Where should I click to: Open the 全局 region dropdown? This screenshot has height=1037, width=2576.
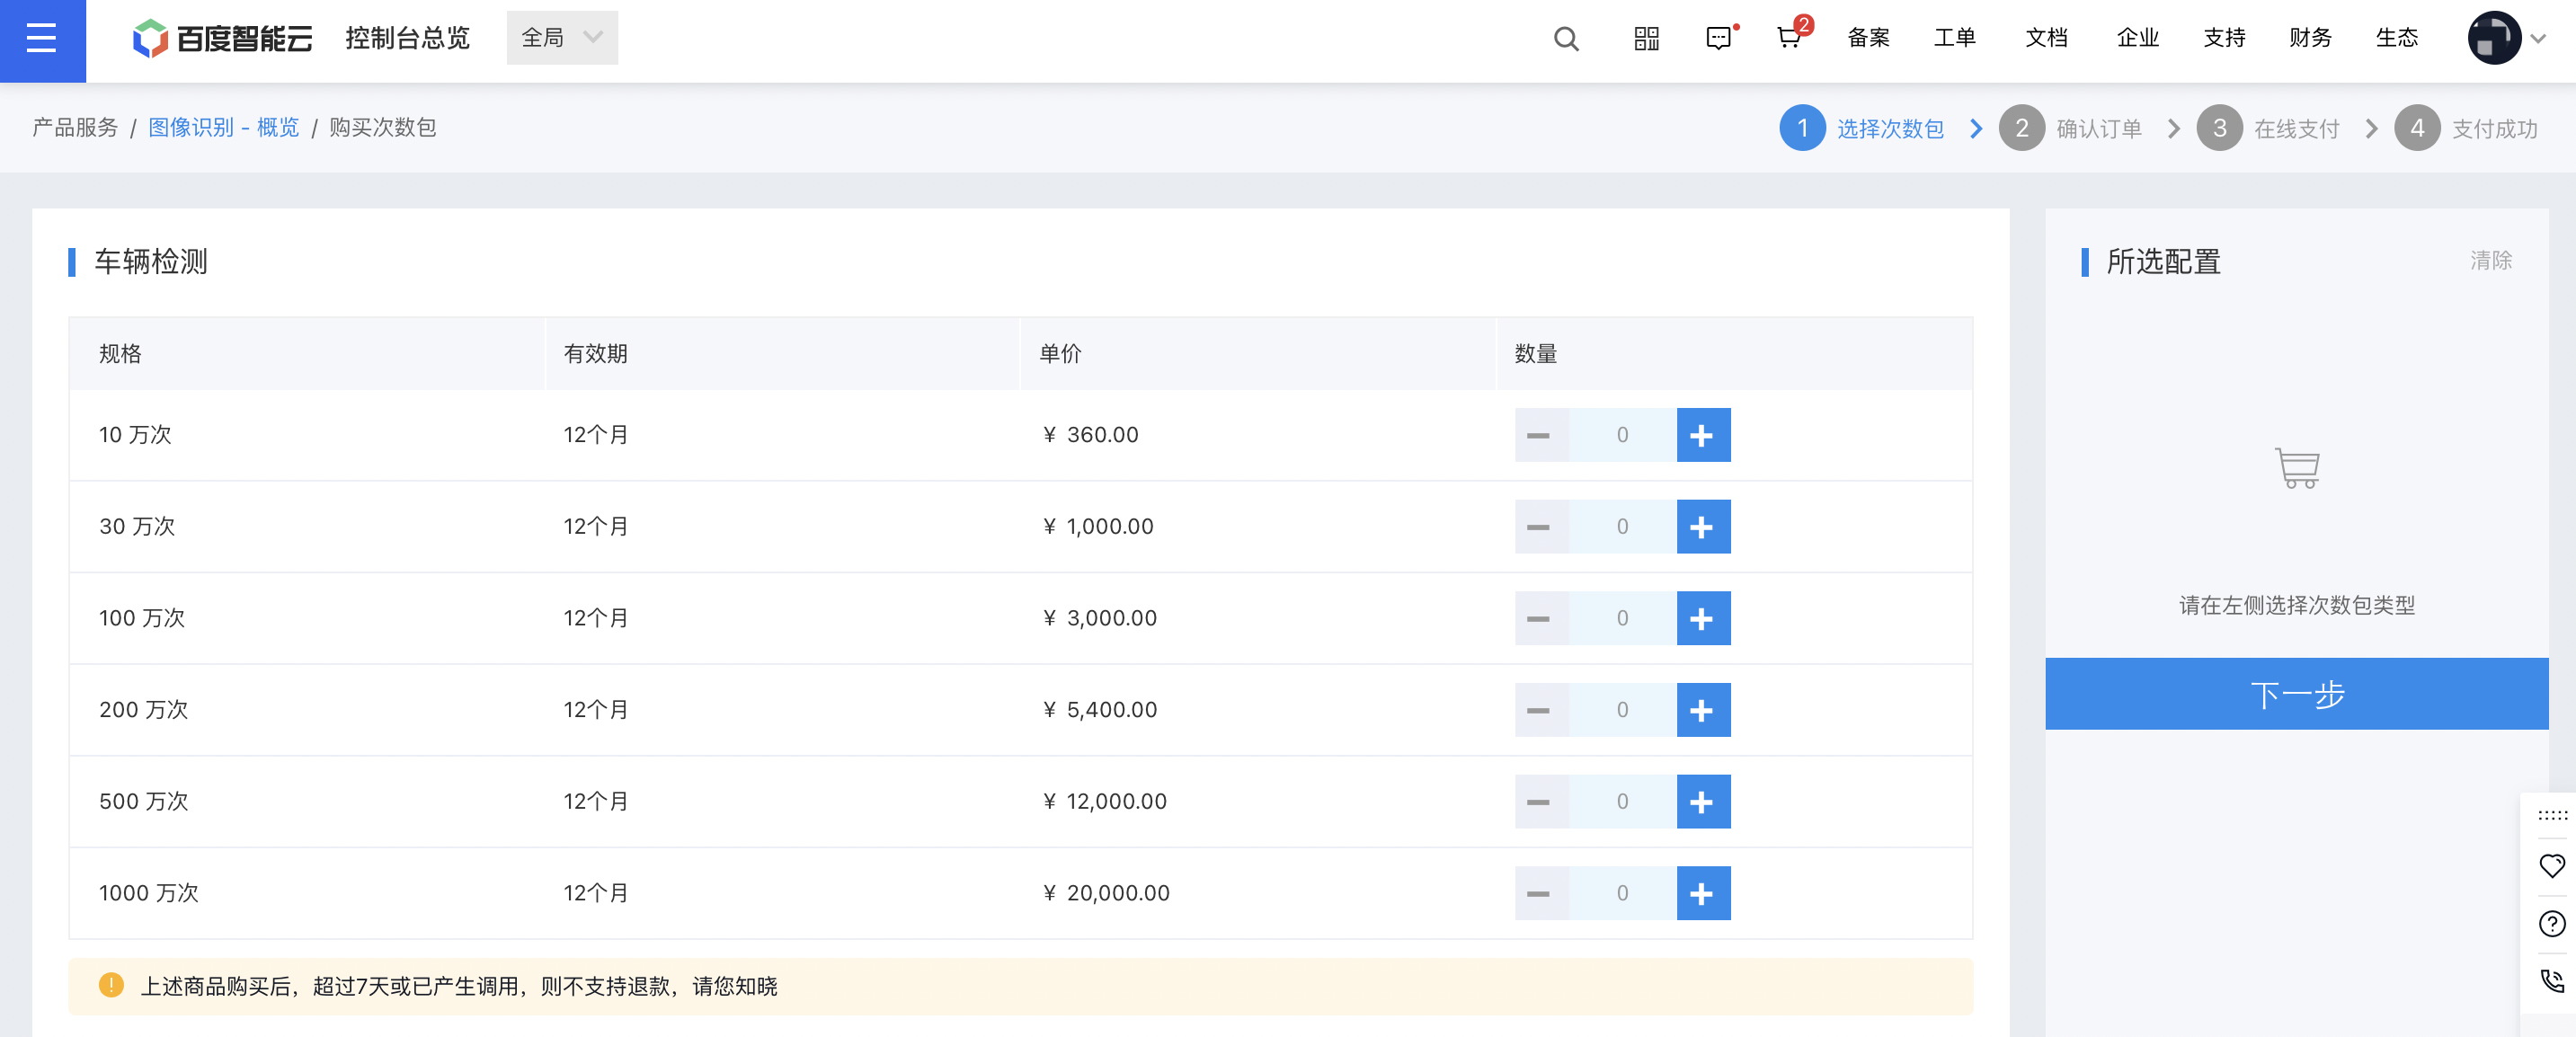coord(562,38)
